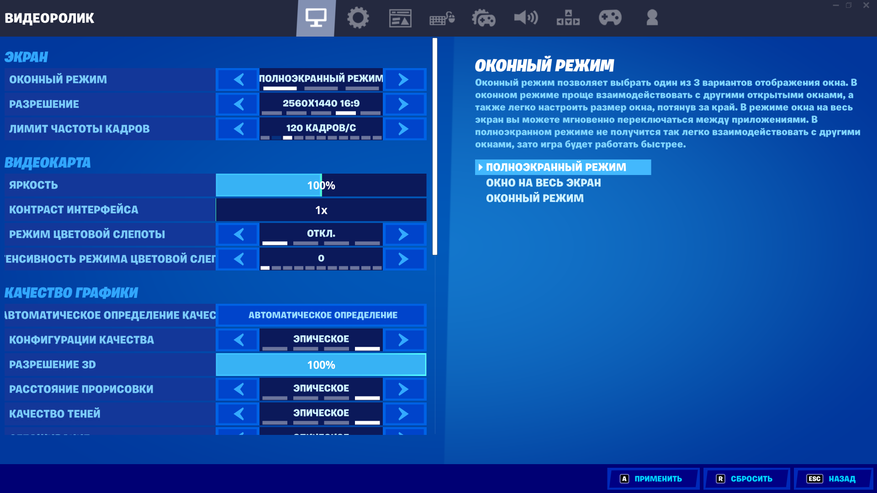Open the account profile settings icon
This screenshot has width=877, height=493.
[652, 18]
